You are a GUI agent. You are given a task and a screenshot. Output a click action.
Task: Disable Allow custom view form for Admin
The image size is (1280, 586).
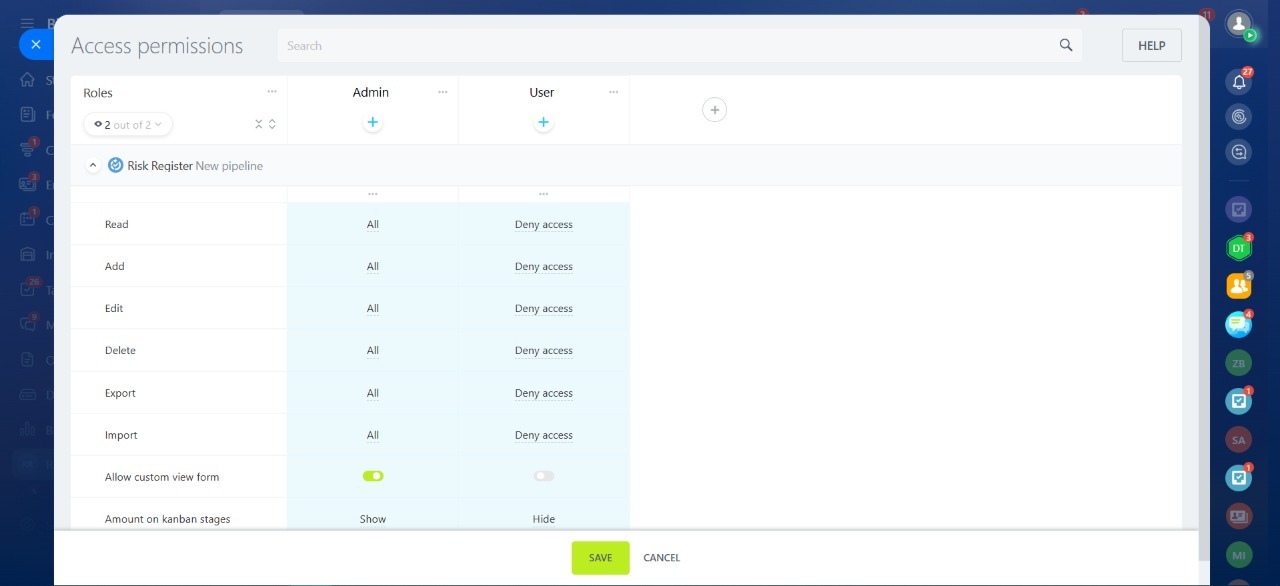(x=373, y=476)
